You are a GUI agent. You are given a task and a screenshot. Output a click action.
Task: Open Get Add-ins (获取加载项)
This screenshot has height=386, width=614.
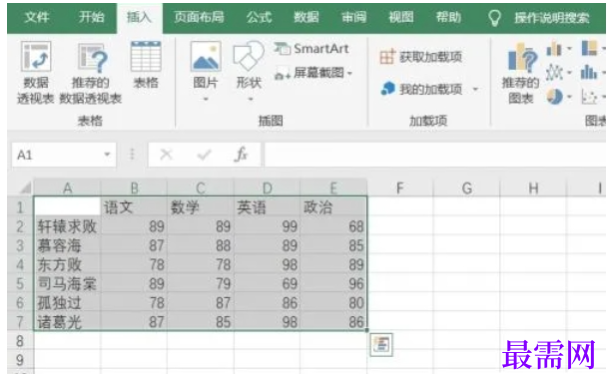coord(421,57)
